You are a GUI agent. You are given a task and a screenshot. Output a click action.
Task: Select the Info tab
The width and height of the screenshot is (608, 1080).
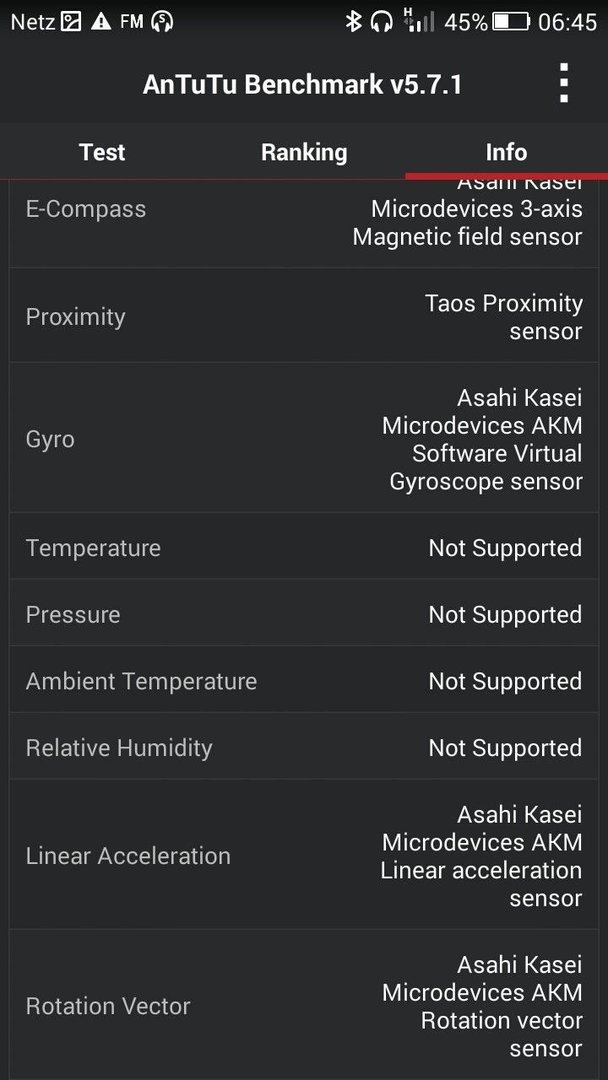pyautogui.click(x=506, y=152)
